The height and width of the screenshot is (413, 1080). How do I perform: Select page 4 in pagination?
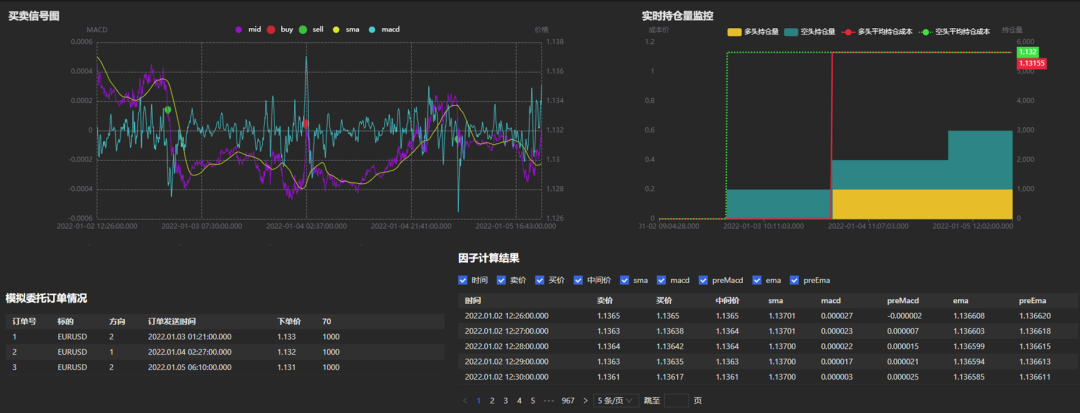[519, 400]
